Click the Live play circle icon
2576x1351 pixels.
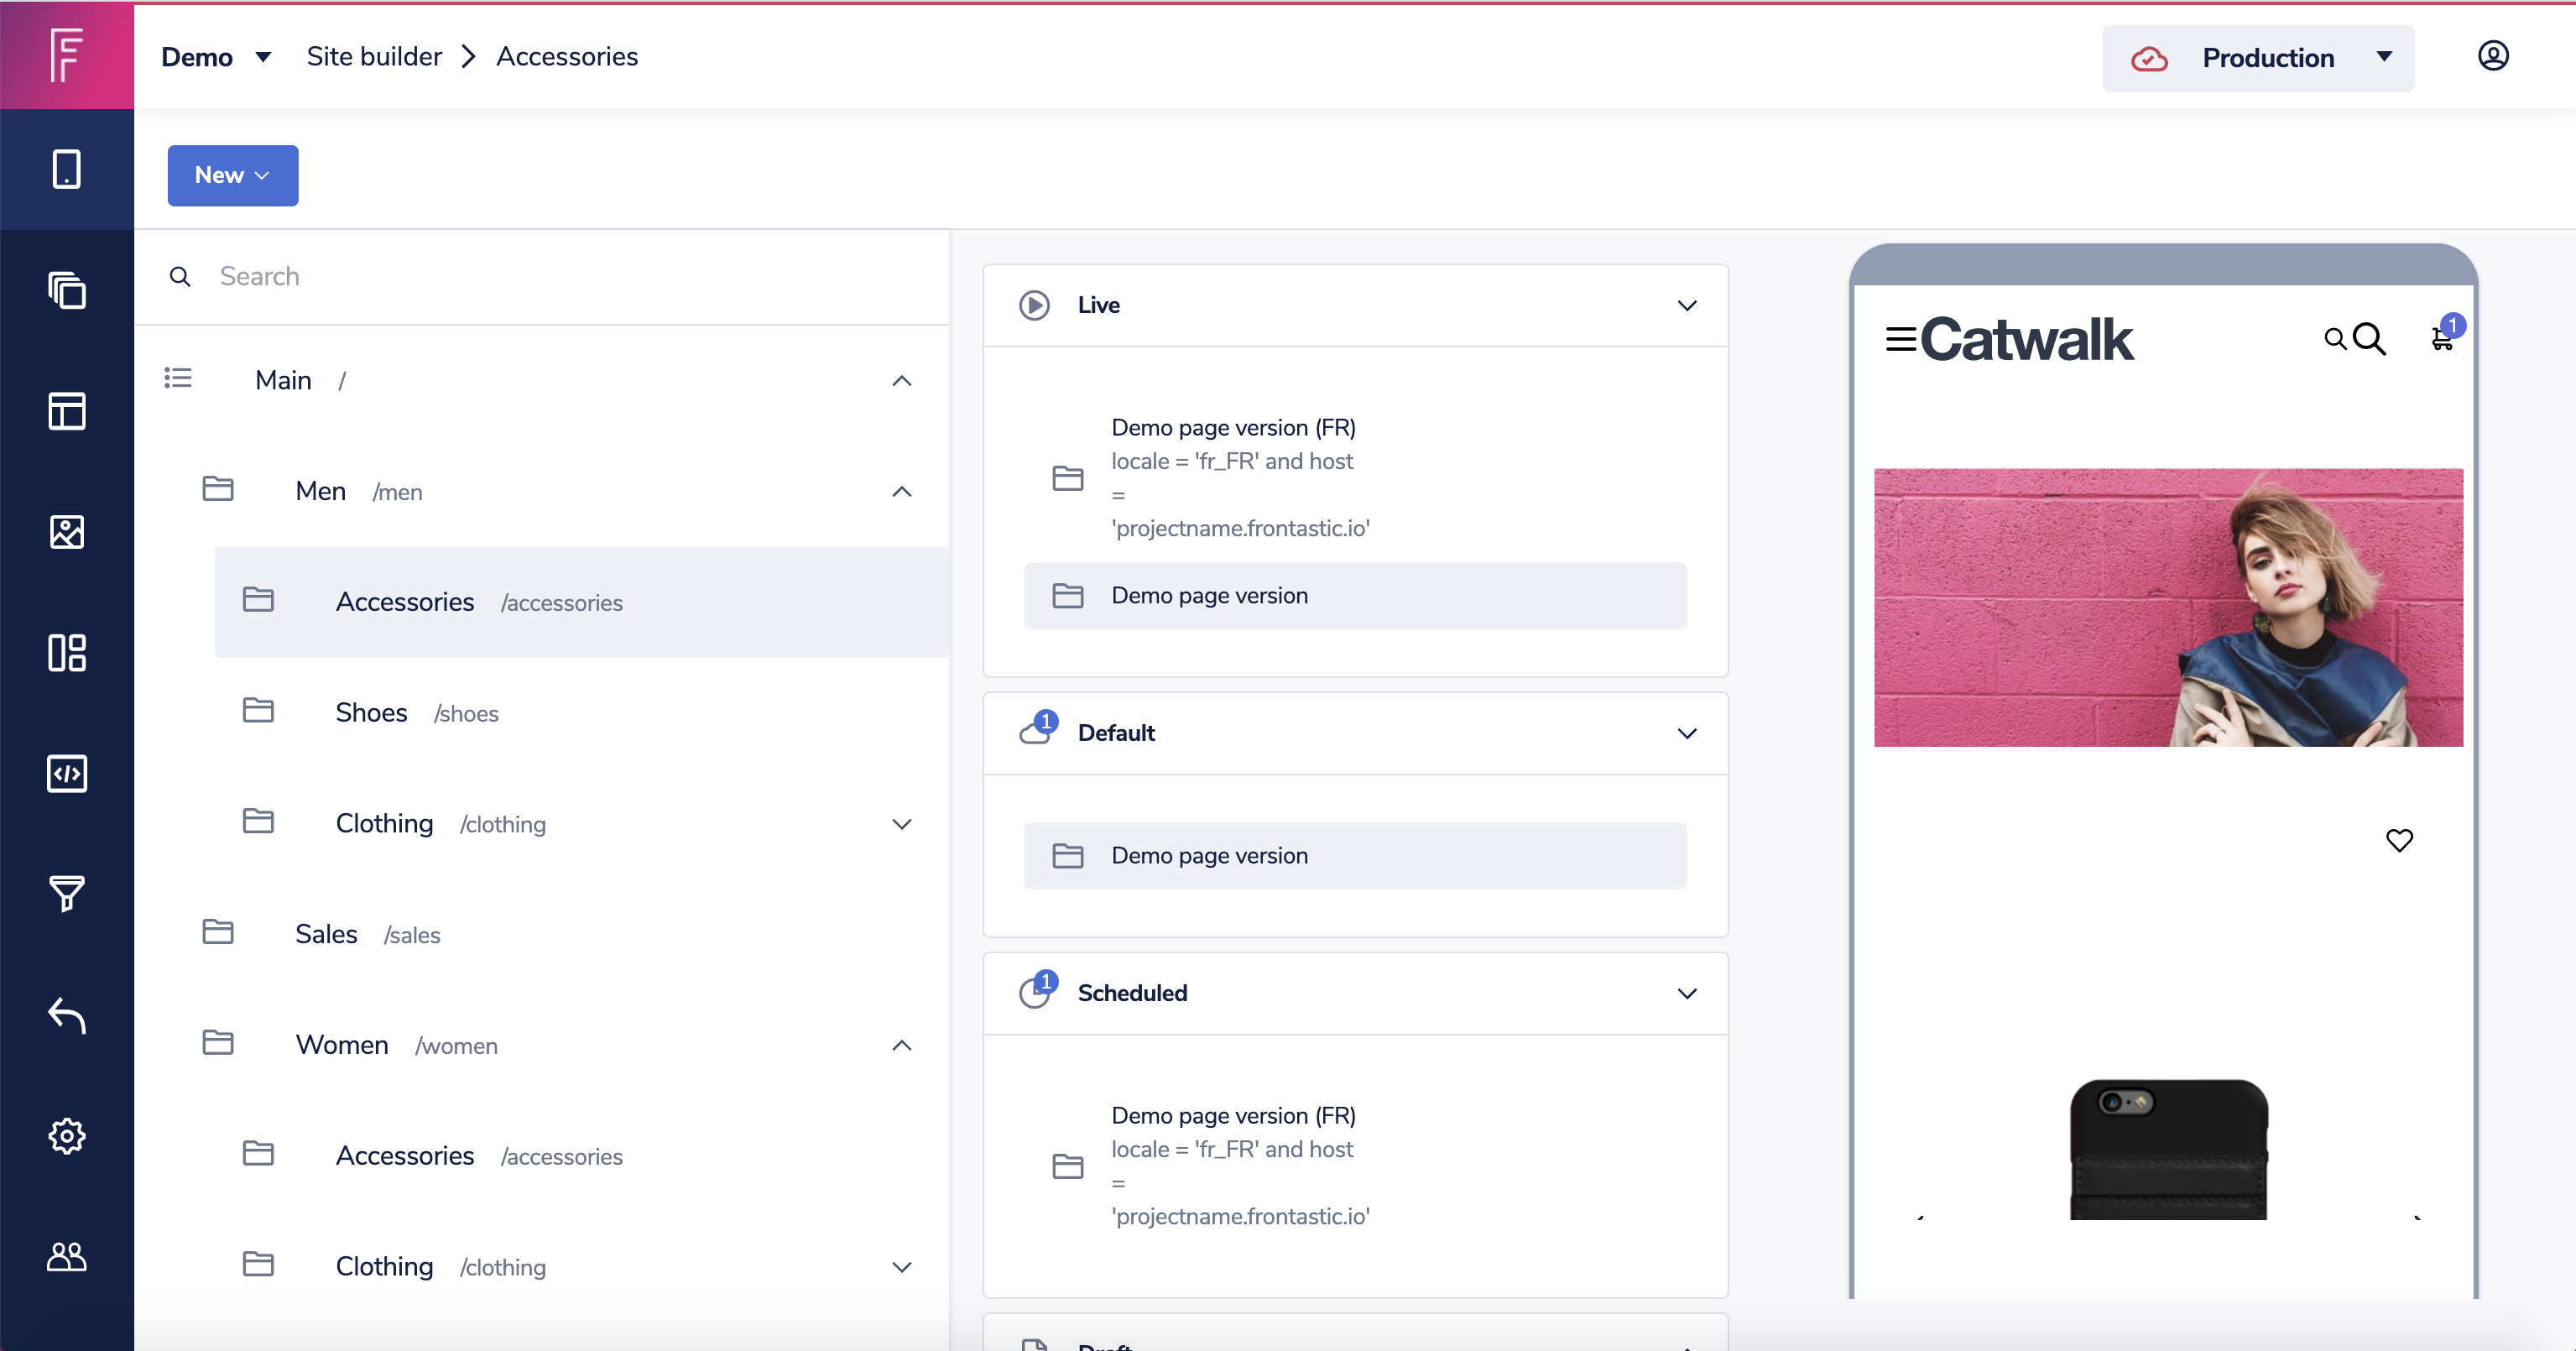(x=1034, y=305)
